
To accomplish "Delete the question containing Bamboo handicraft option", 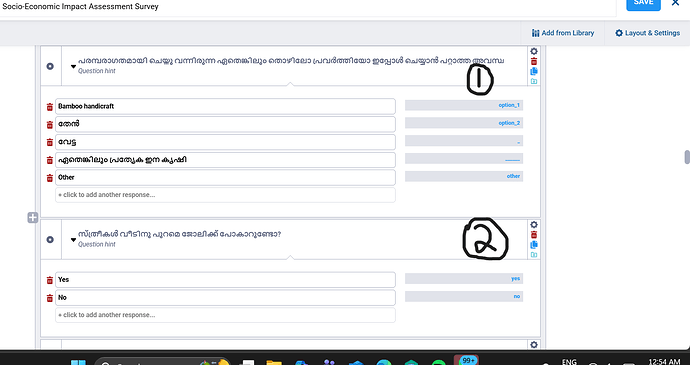I will [x=534, y=62].
